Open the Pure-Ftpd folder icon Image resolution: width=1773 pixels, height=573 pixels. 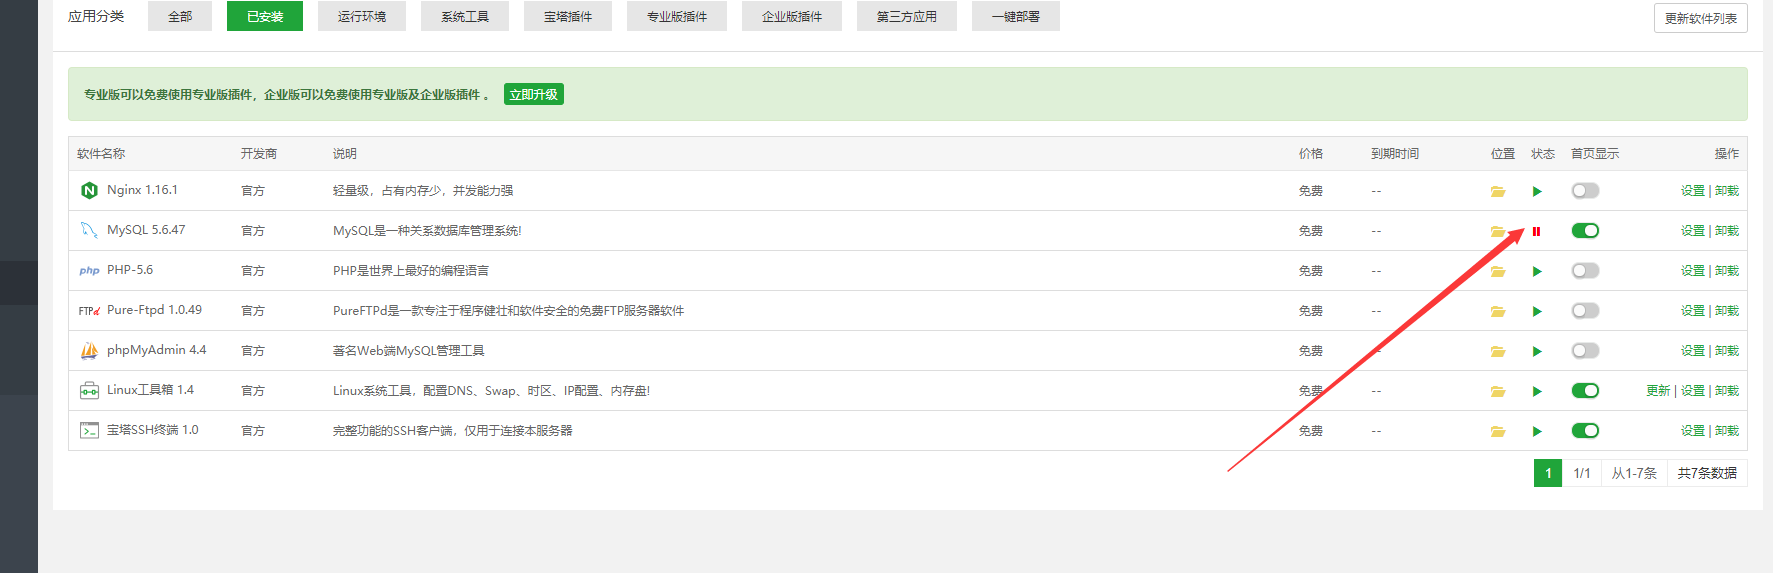click(x=1498, y=311)
